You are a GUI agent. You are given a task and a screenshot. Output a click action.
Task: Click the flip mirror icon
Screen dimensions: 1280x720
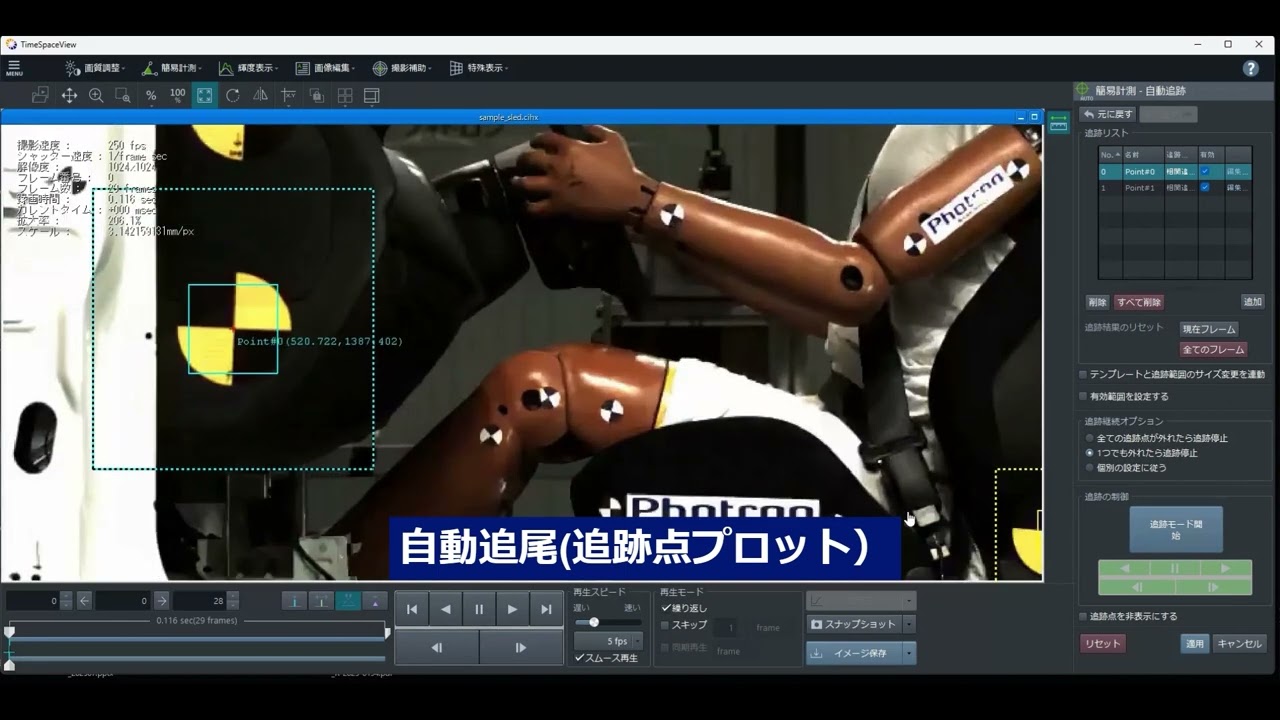pos(260,95)
